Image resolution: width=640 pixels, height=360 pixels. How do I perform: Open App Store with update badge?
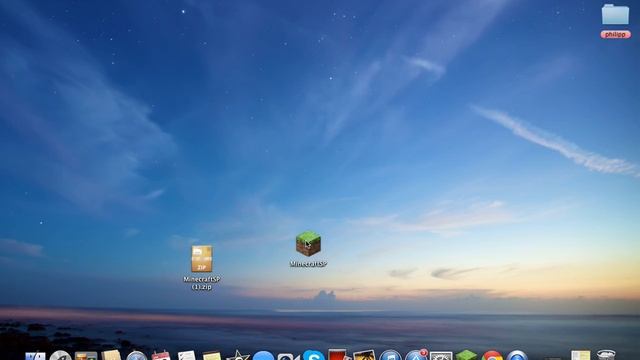point(416,355)
